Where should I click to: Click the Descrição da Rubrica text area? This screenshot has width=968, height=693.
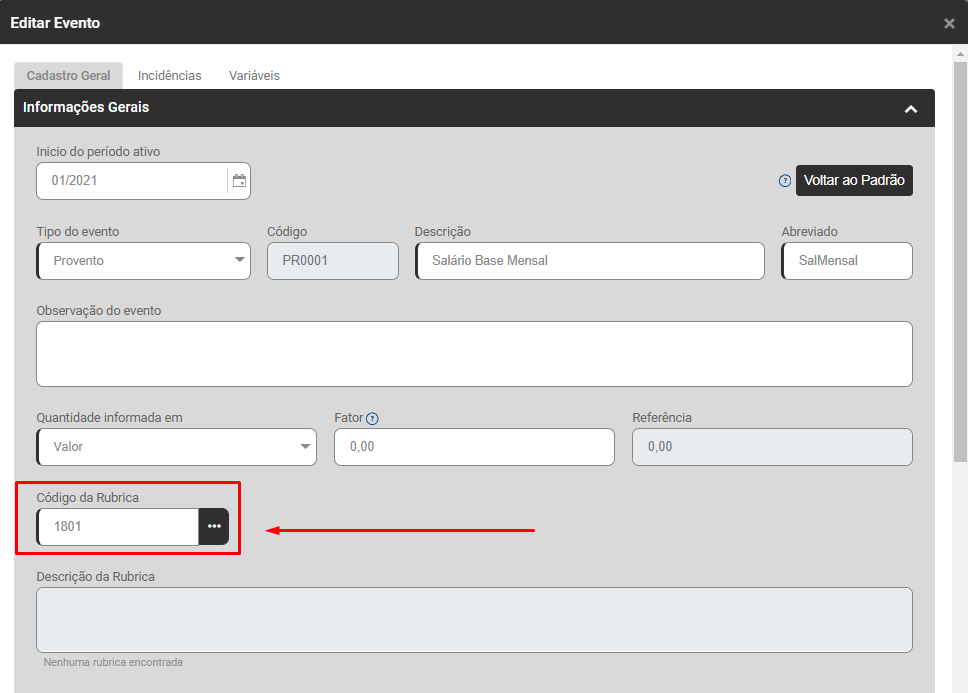[474, 620]
